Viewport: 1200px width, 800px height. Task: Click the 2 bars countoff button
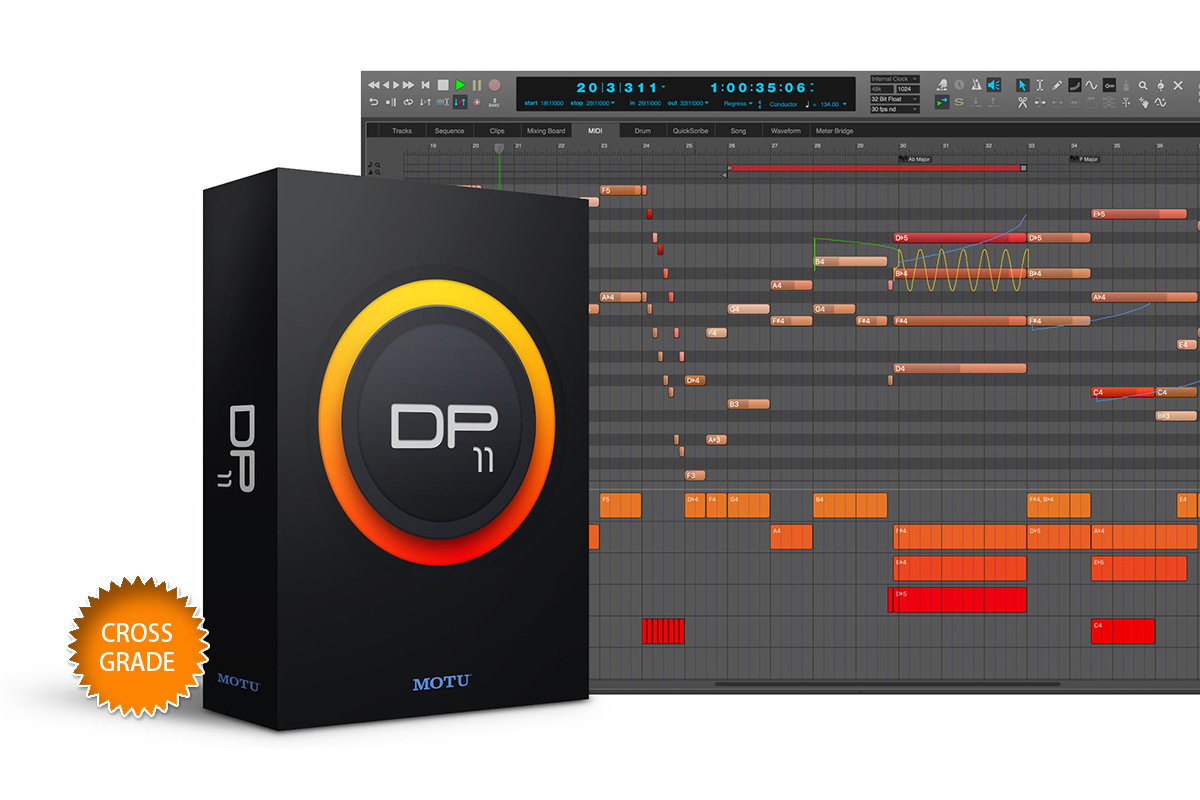[494, 102]
